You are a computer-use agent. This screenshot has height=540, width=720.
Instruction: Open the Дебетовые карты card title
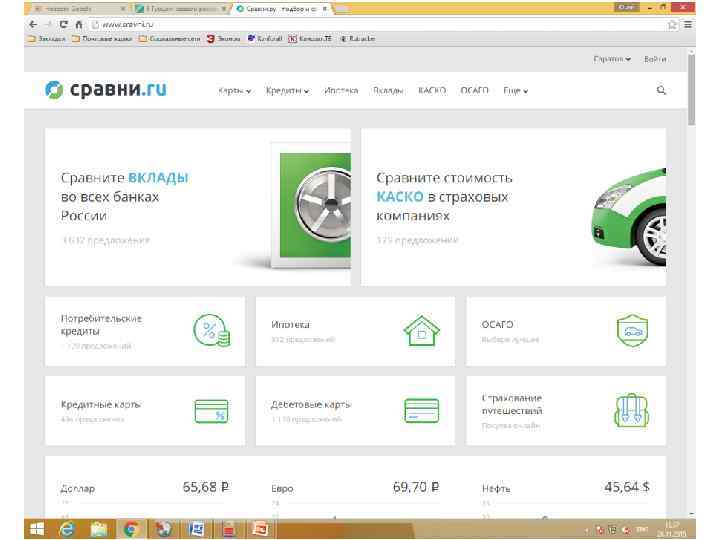click(x=311, y=405)
